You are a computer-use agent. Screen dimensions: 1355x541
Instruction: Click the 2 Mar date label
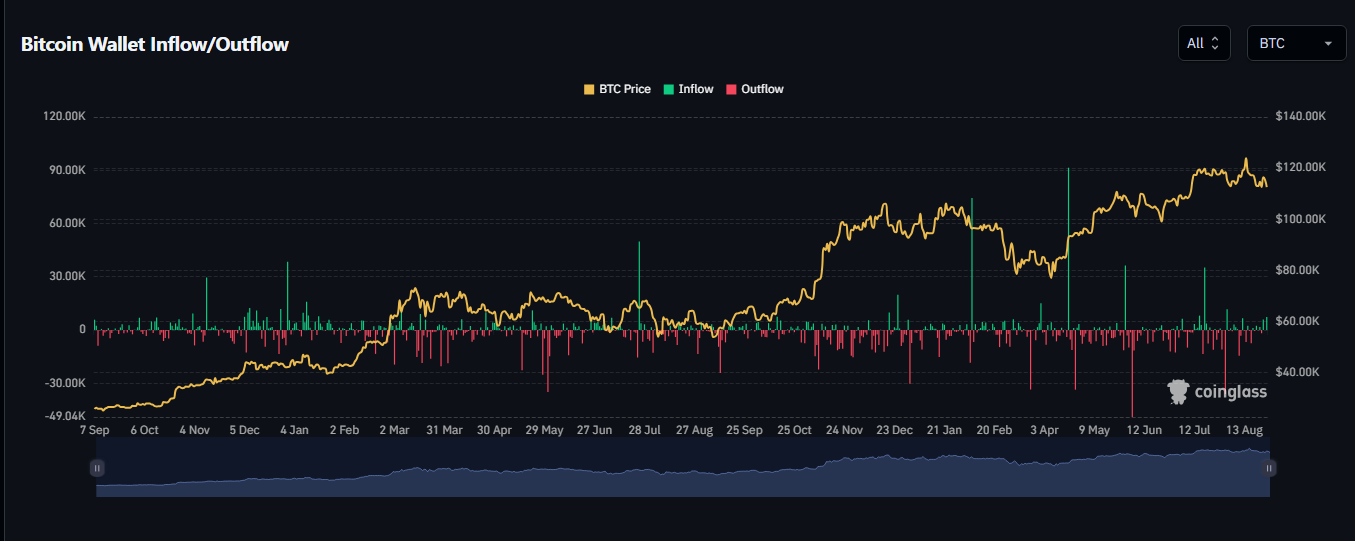pos(394,430)
